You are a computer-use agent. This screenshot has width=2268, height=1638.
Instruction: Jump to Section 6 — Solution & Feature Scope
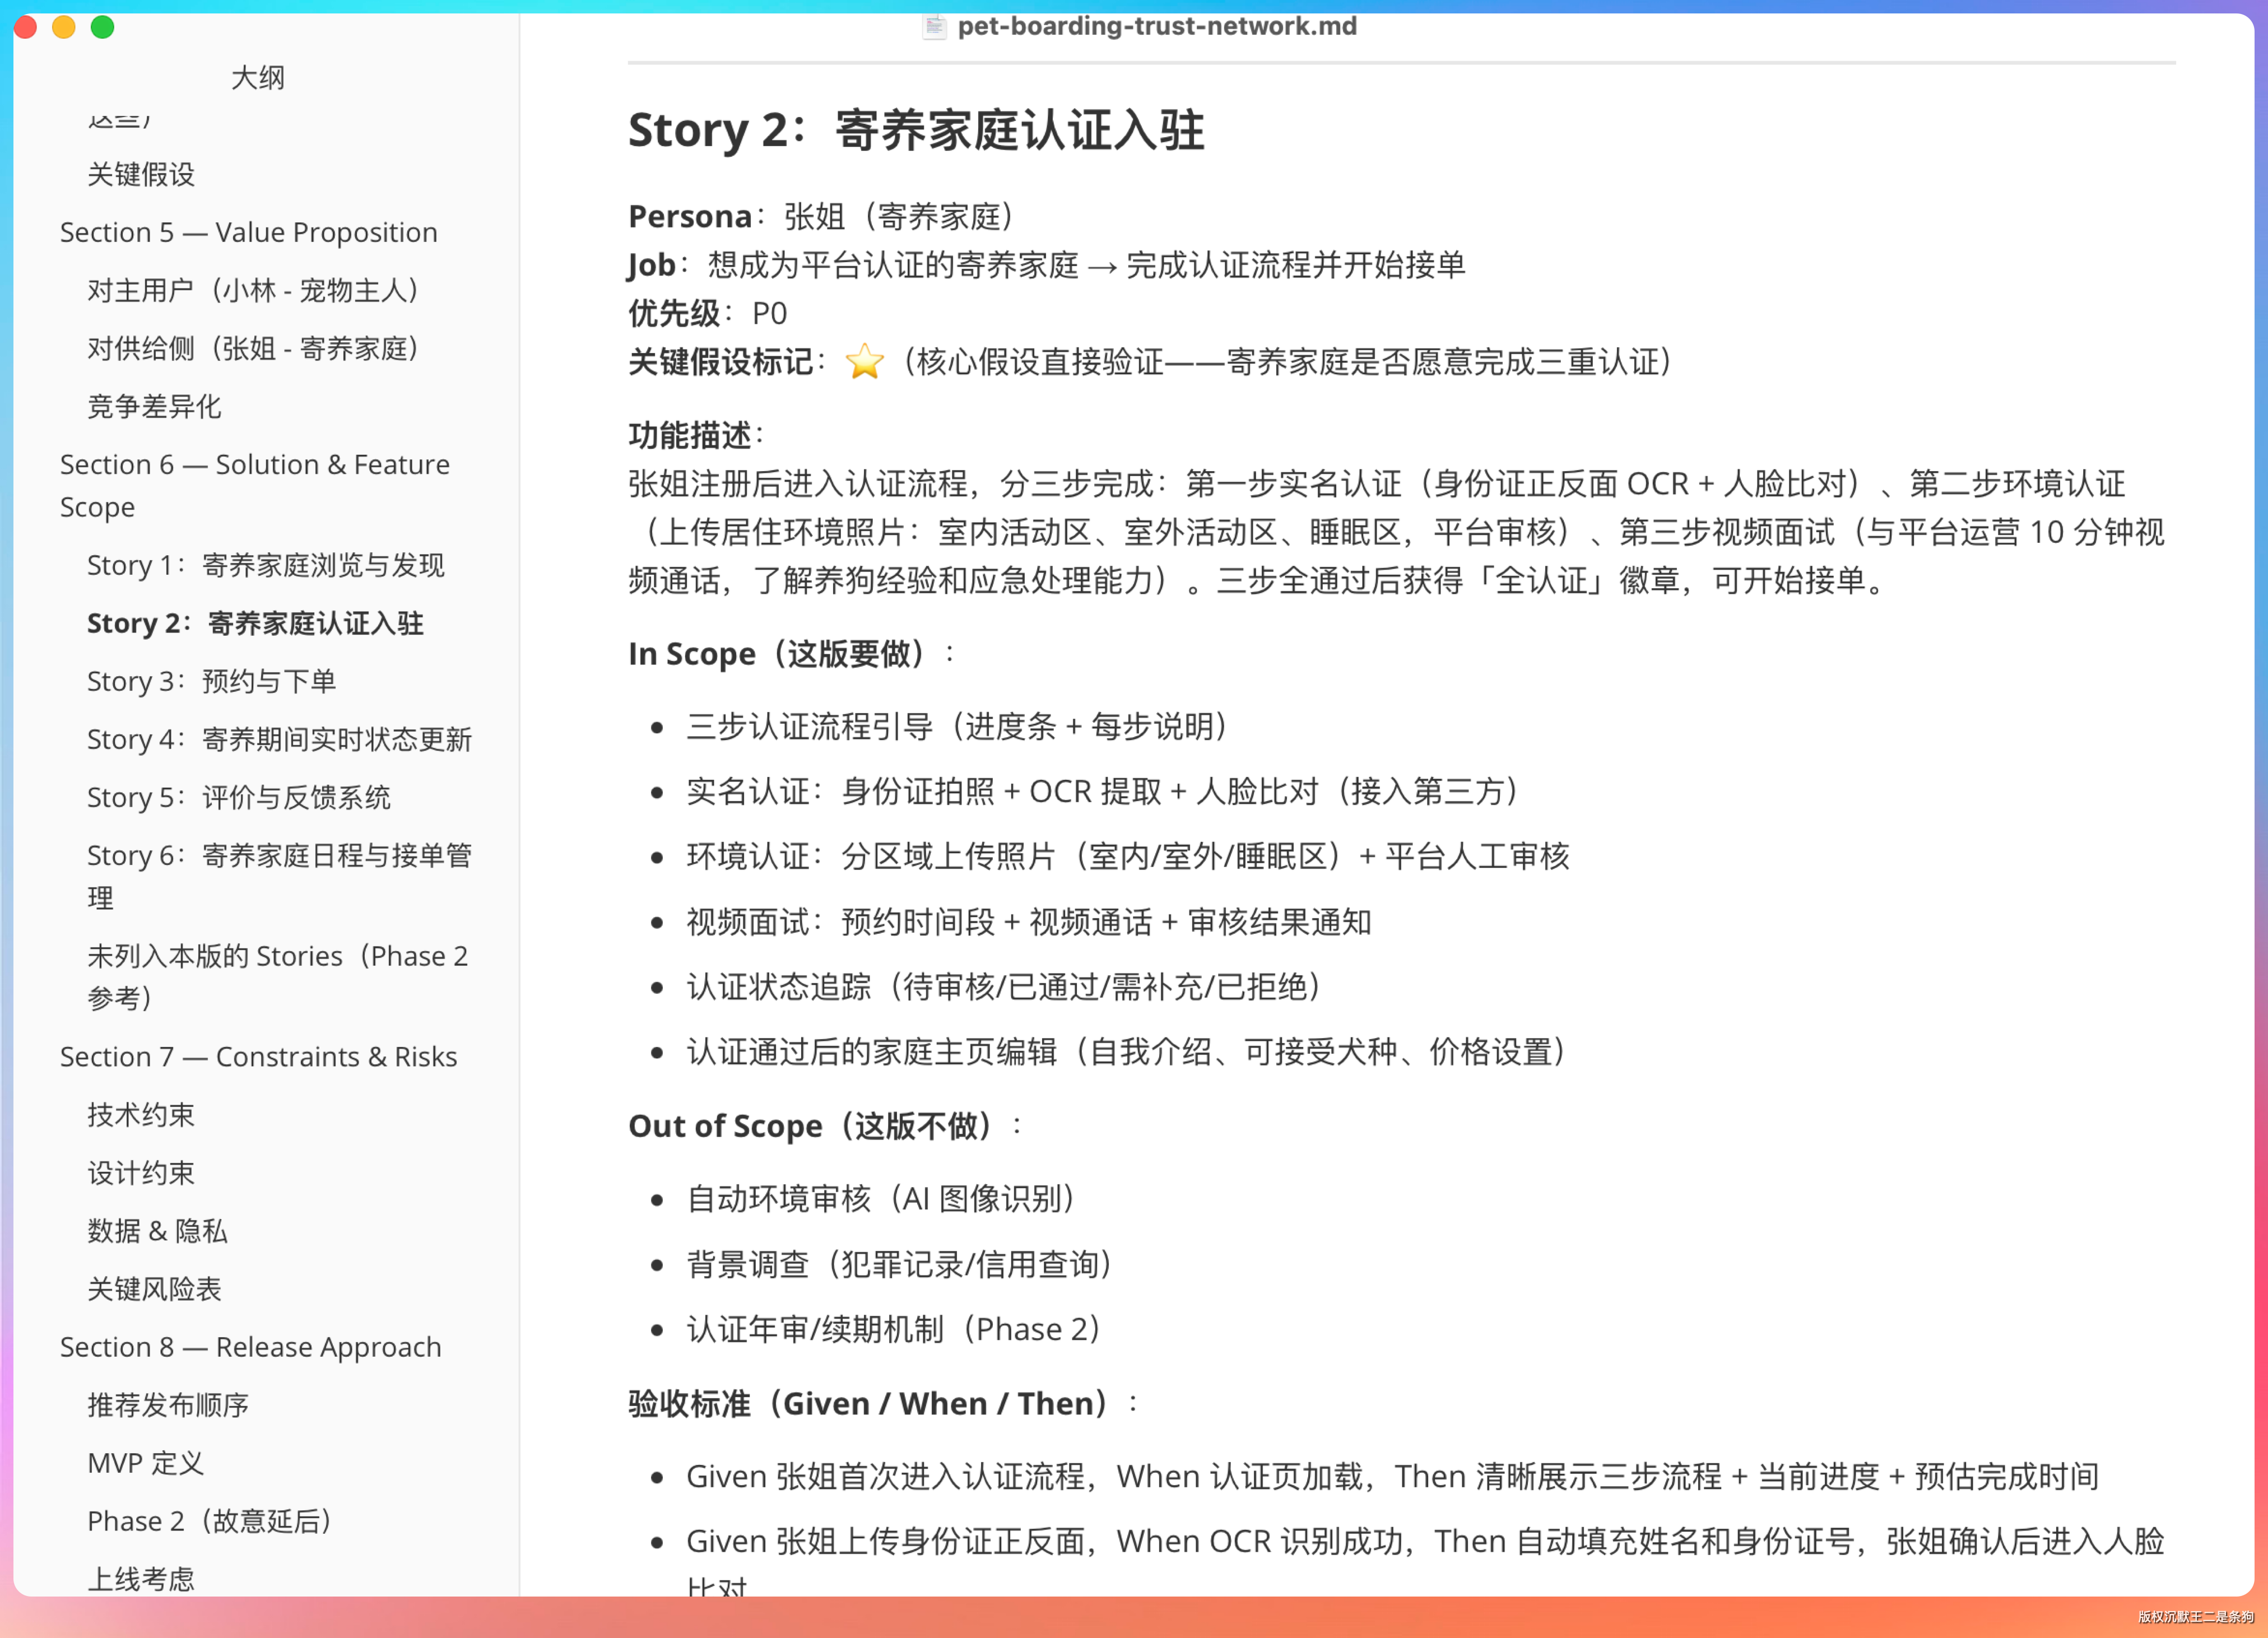[x=255, y=485]
